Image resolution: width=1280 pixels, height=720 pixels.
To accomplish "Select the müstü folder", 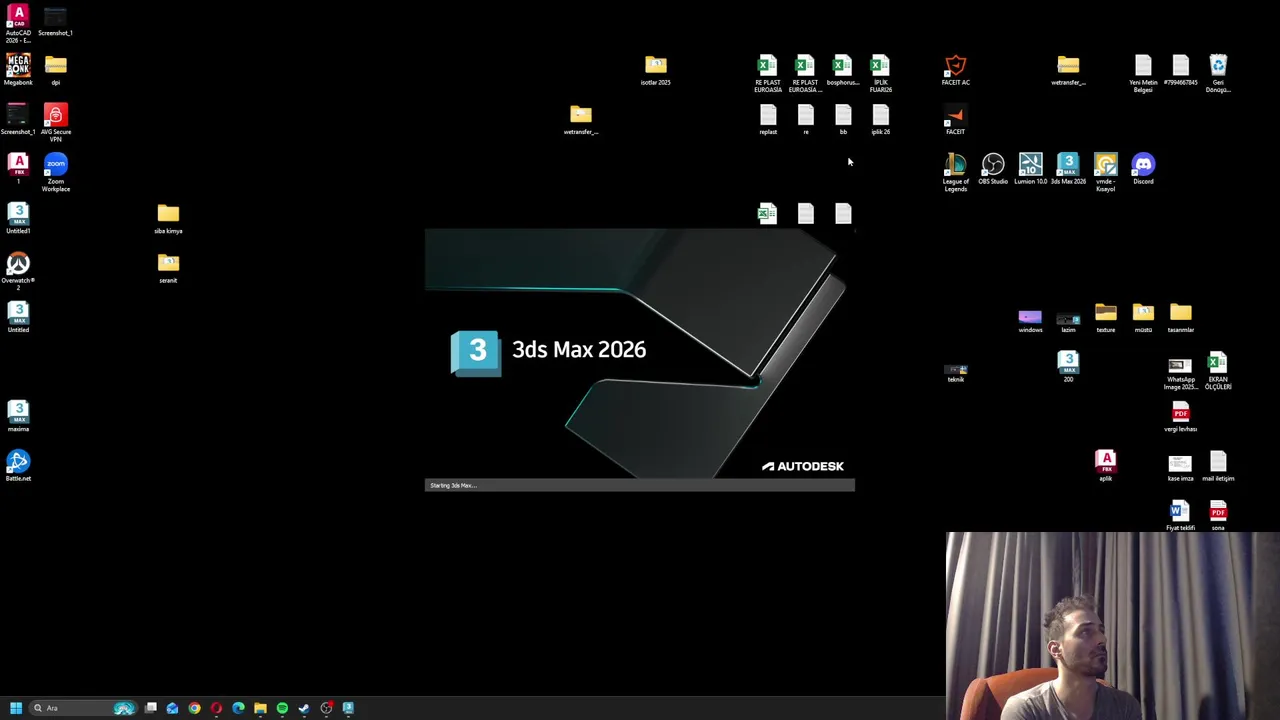I will pyautogui.click(x=1143, y=317).
